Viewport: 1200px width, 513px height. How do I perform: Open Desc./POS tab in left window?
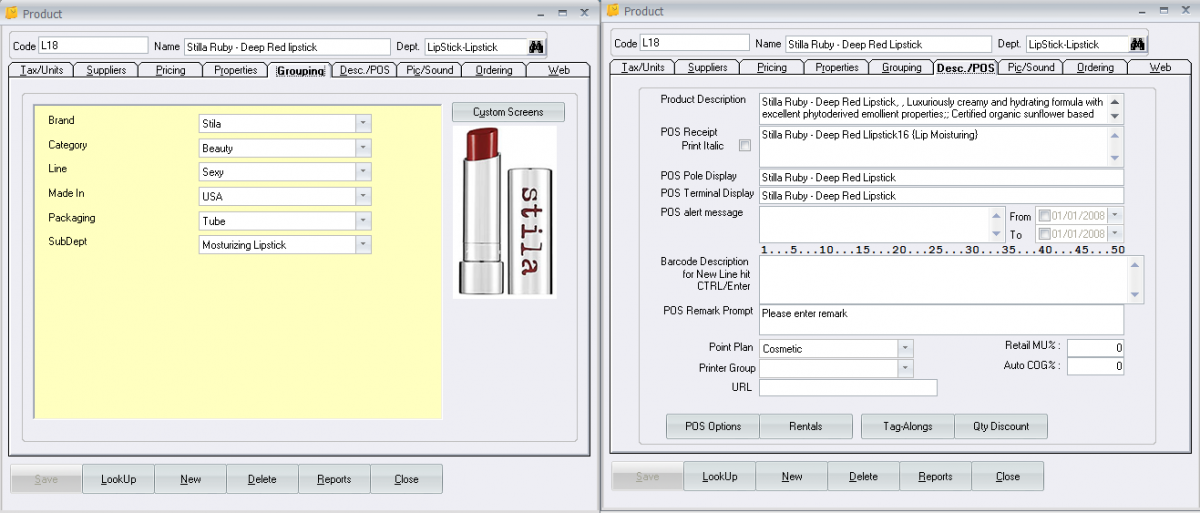tap(365, 70)
